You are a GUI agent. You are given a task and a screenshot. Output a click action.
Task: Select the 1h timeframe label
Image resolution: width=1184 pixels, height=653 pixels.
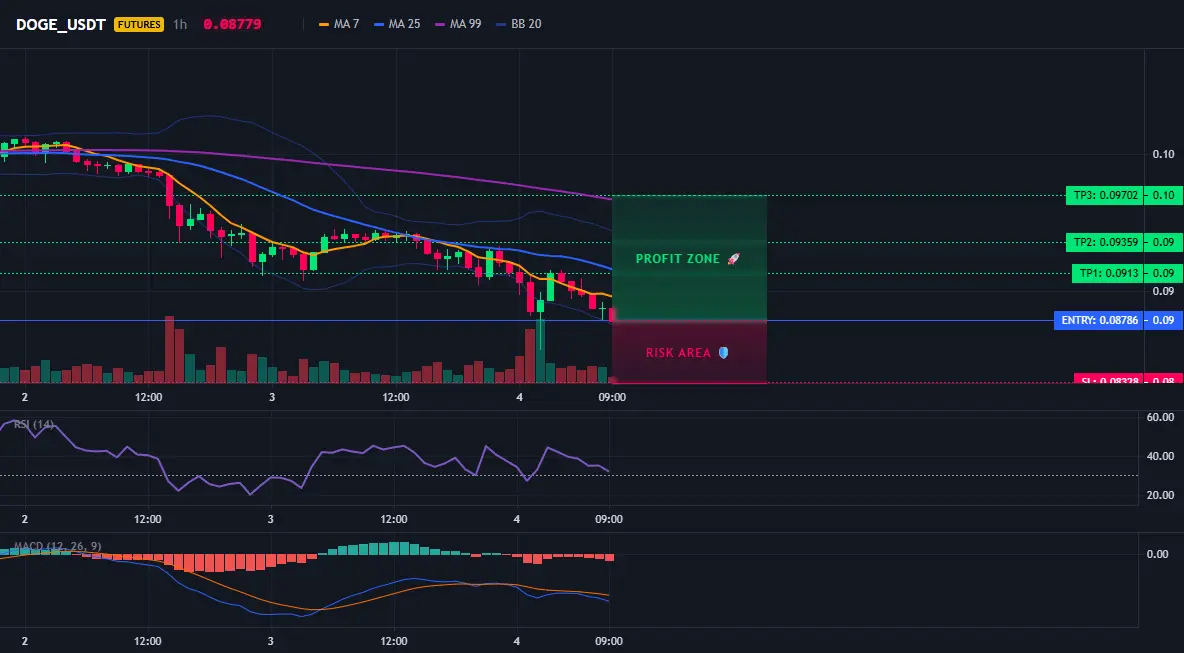click(x=180, y=24)
